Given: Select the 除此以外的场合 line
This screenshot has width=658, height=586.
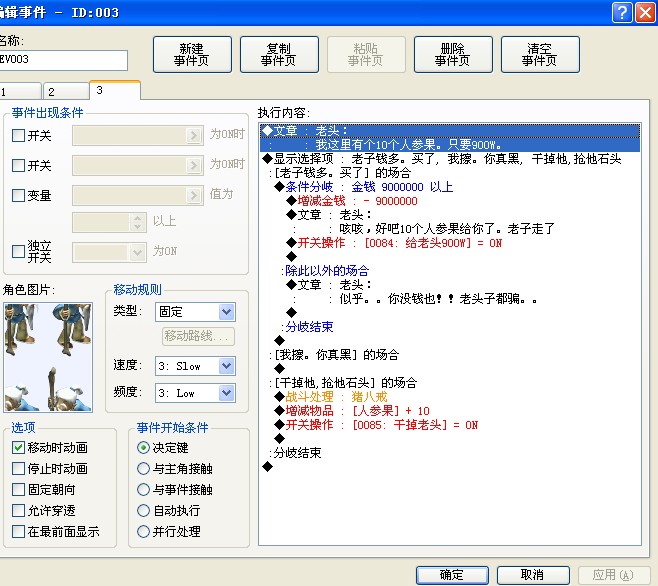Looking at the screenshot, I should pyautogui.click(x=325, y=271).
